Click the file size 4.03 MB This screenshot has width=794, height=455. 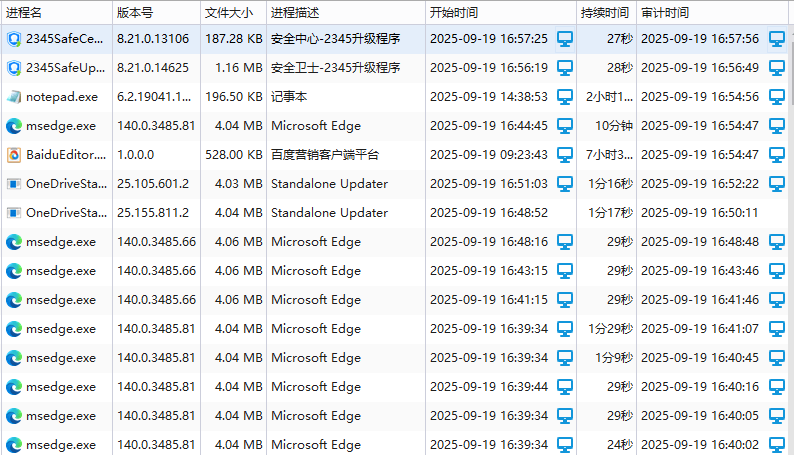click(239, 184)
